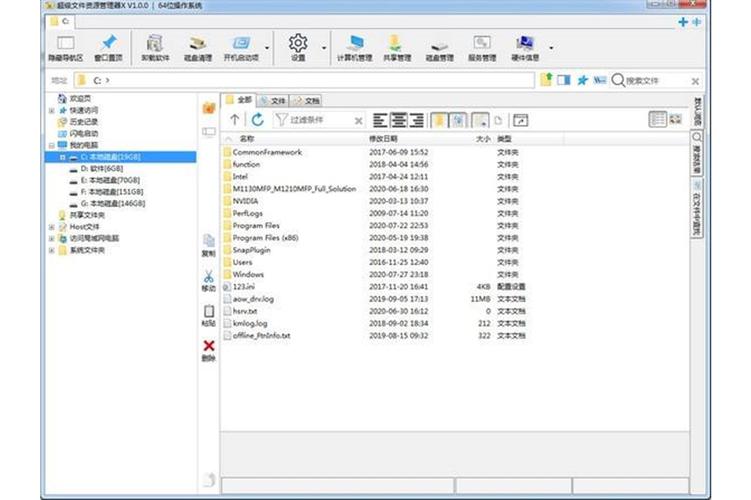Click the refresh icon beside the up arrow
Image resolution: width=751 pixels, height=500 pixels.
click(259, 120)
